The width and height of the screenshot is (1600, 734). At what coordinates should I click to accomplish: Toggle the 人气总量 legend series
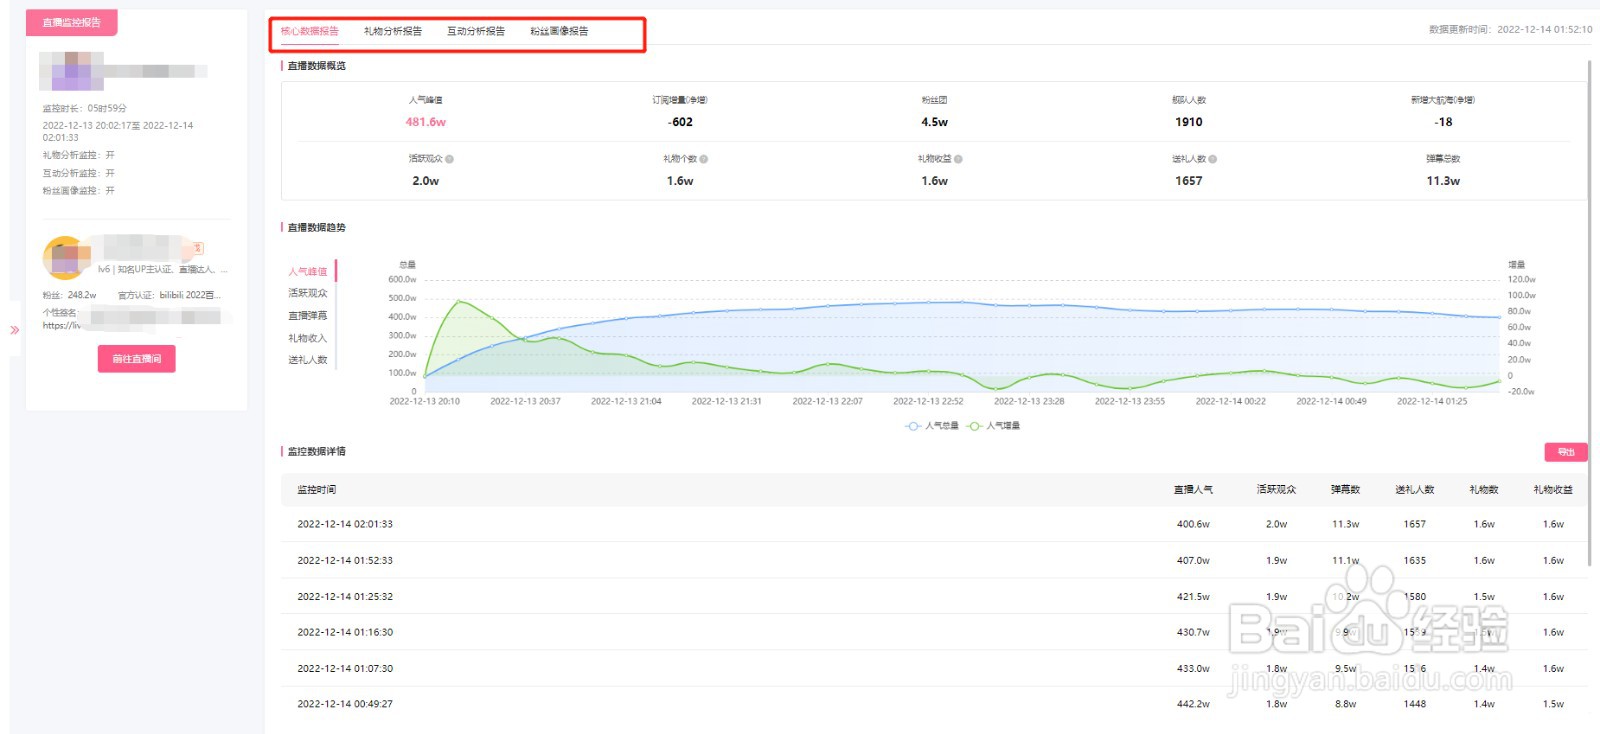click(932, 426)
